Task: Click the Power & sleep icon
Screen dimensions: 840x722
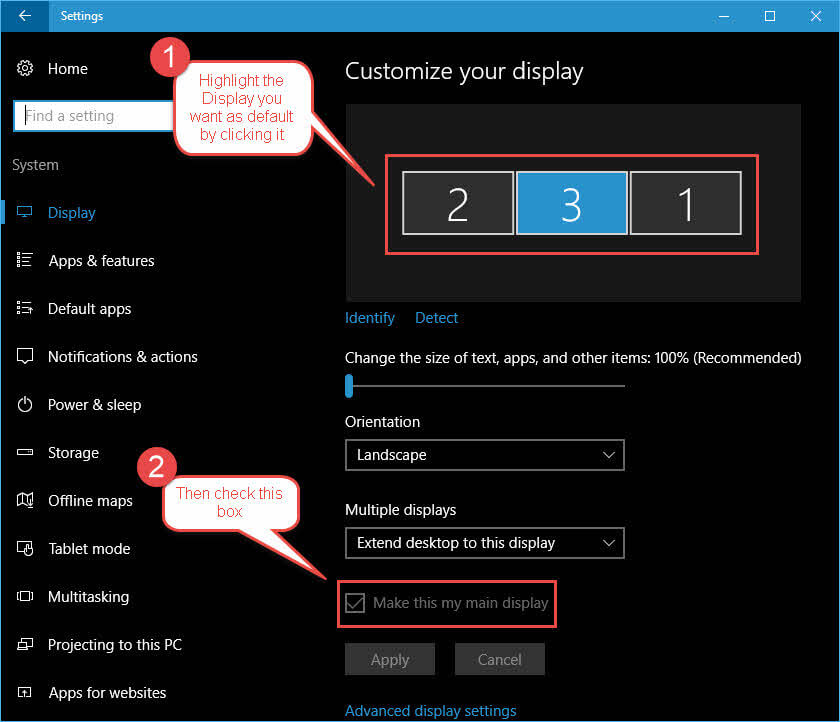Action: point(24,404)
